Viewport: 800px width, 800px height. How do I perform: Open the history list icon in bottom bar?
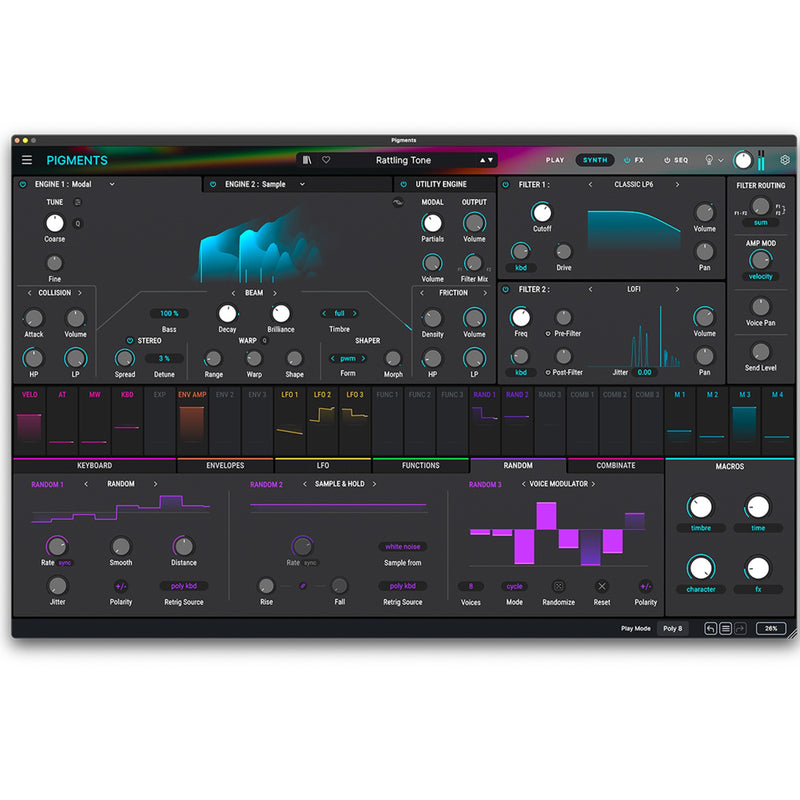tap(726, 628)
